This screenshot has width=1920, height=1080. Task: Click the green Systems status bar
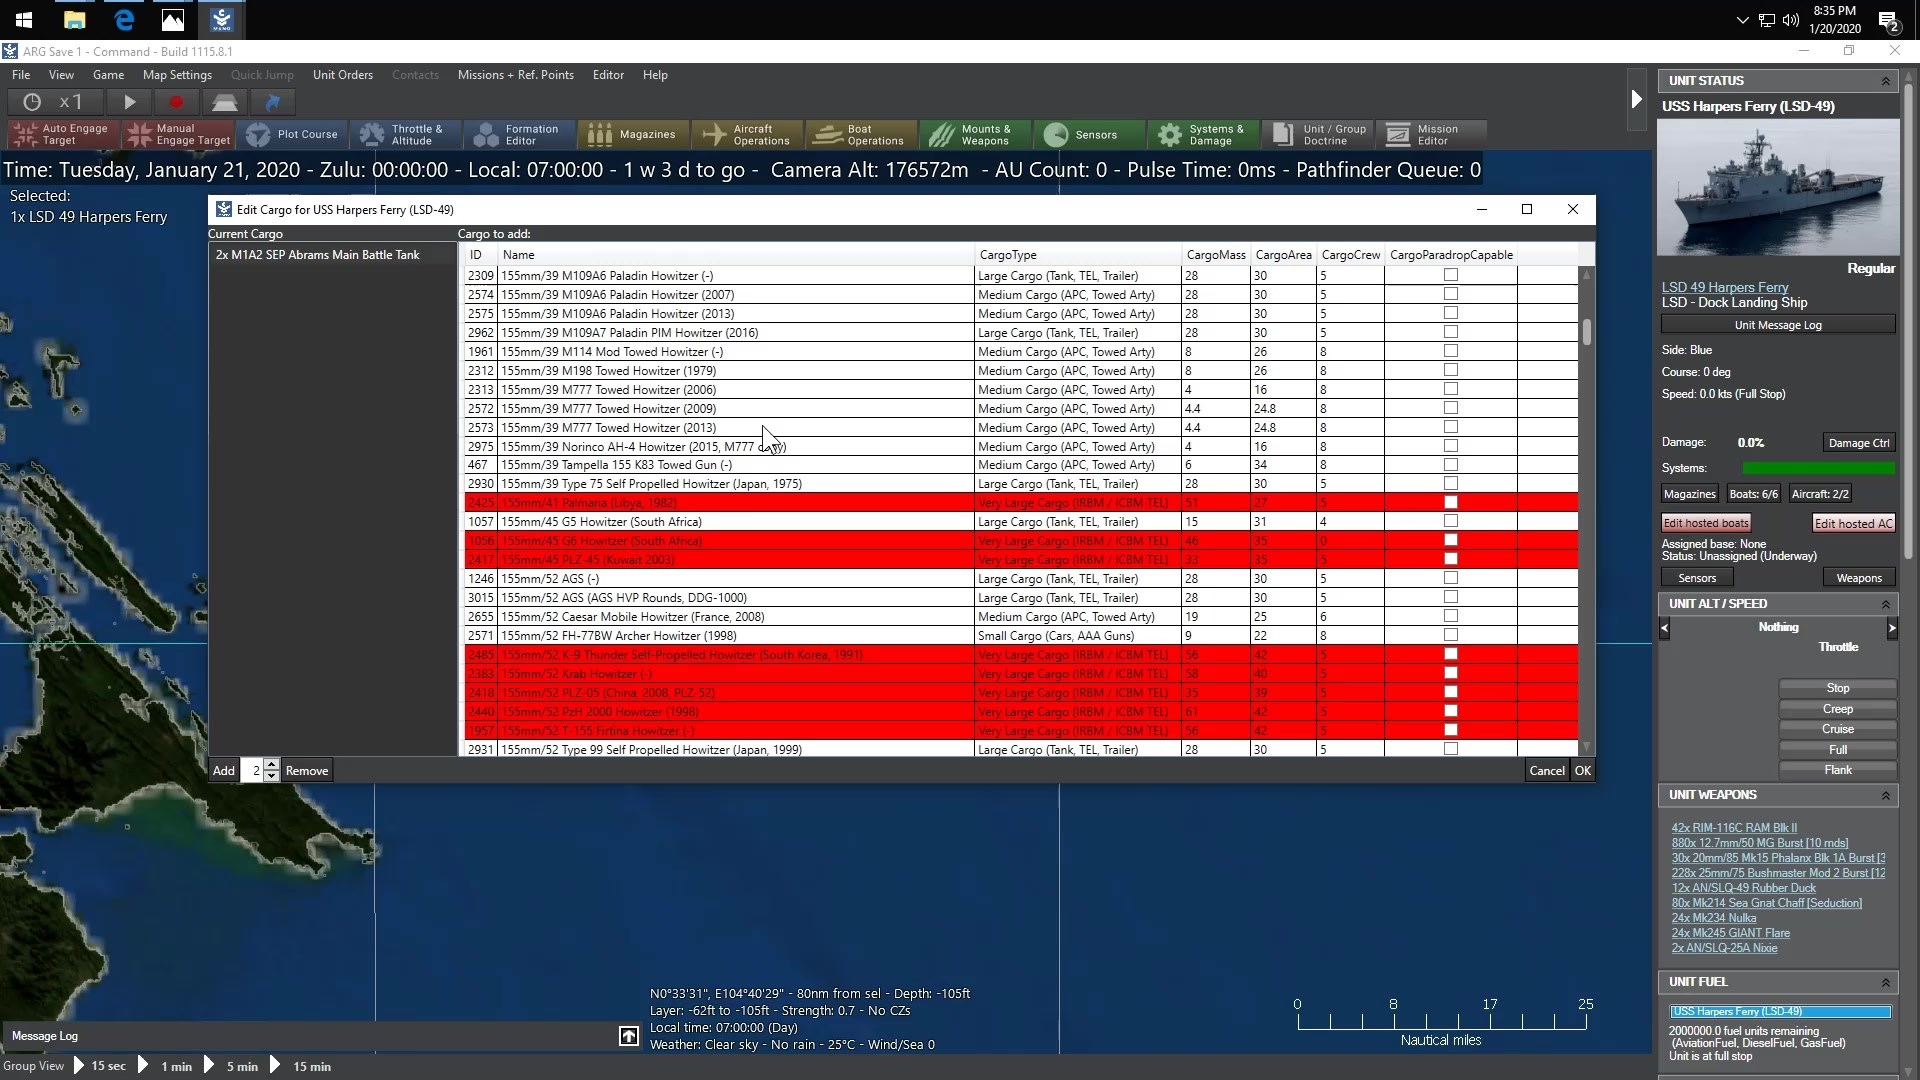tap(1818, 468)
